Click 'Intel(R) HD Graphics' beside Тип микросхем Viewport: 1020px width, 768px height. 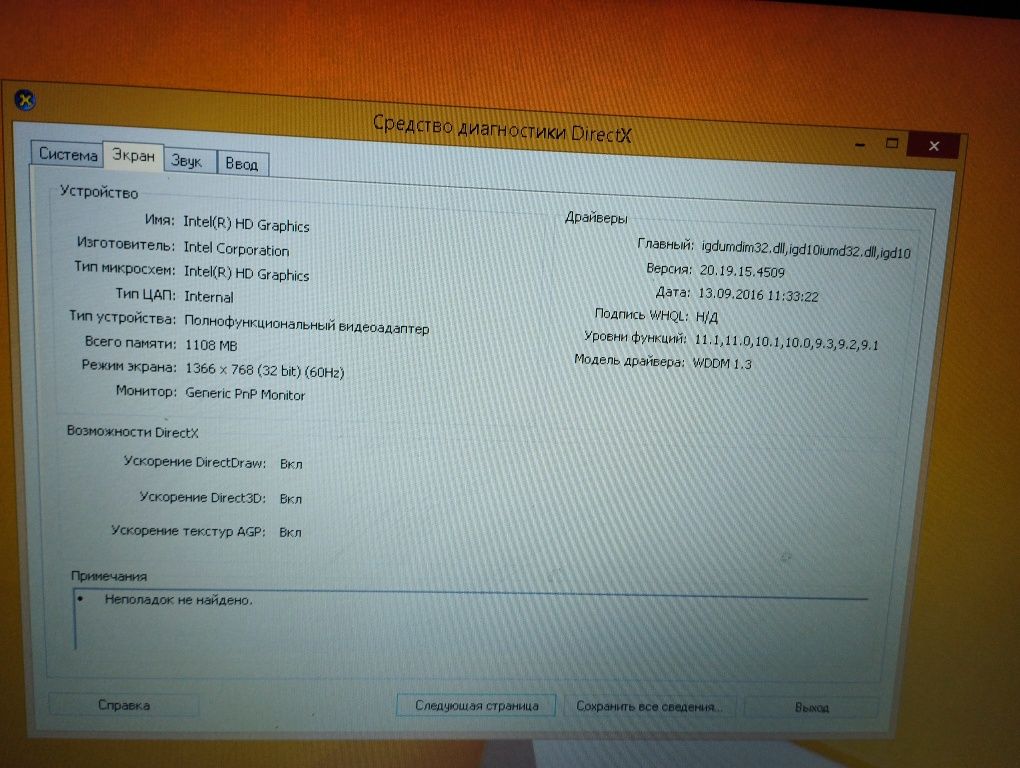coord(247,273)
